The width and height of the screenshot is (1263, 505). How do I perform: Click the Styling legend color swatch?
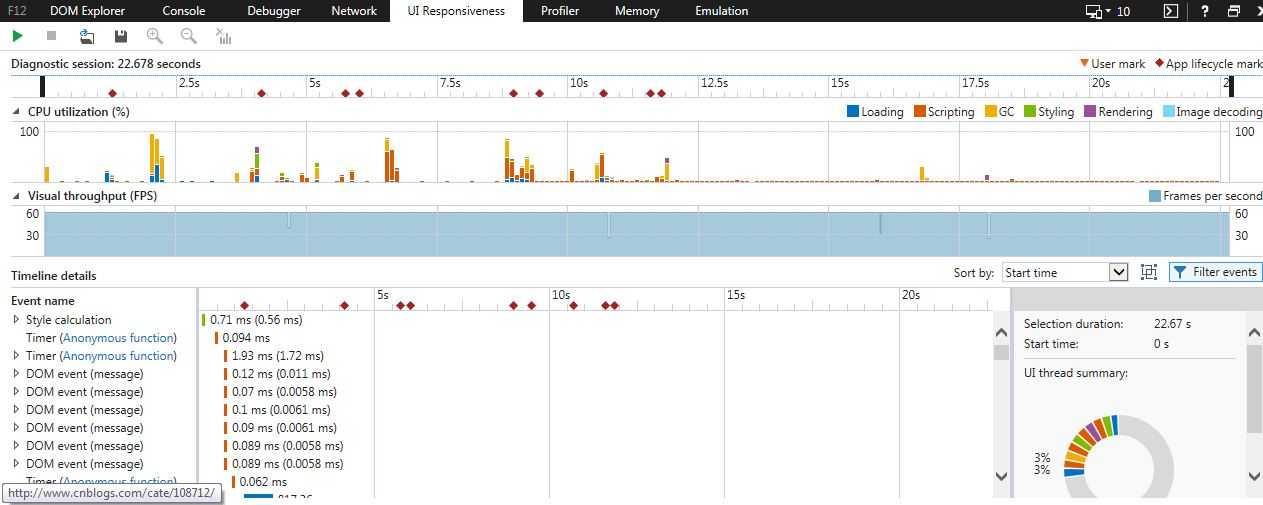coord(1030,112)
